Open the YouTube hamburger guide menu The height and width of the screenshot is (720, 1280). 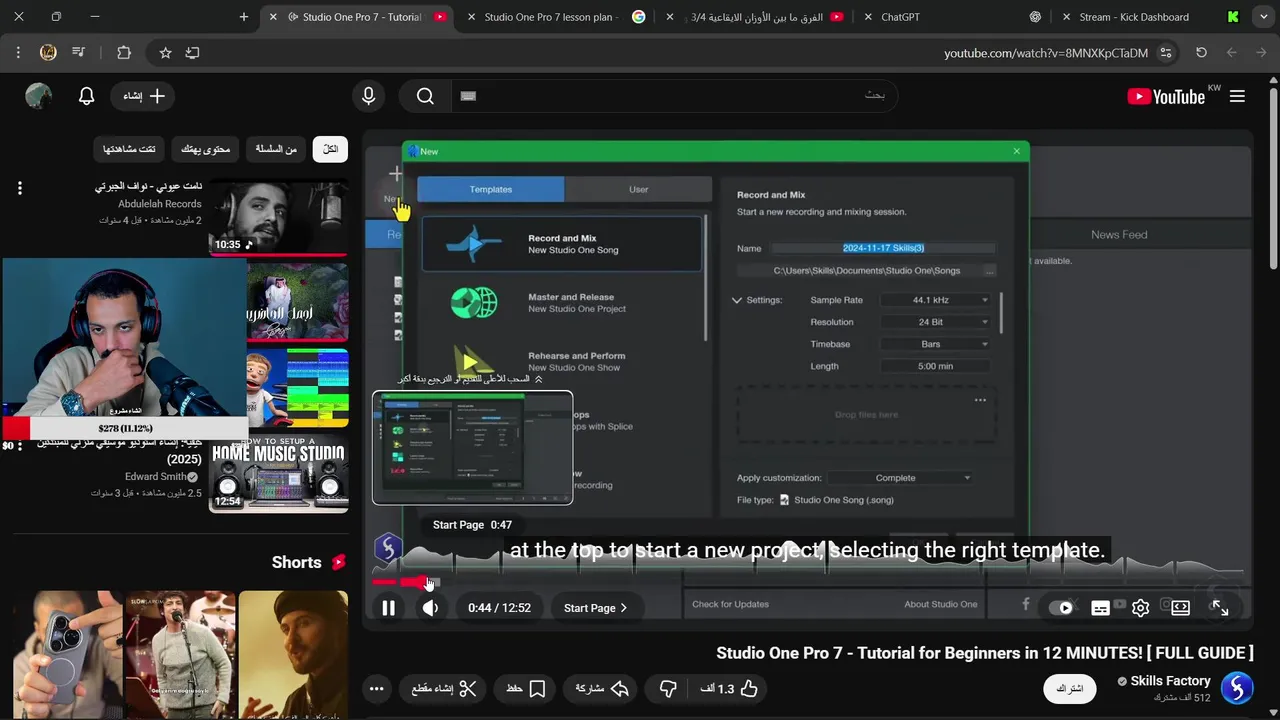point(1237,96)
